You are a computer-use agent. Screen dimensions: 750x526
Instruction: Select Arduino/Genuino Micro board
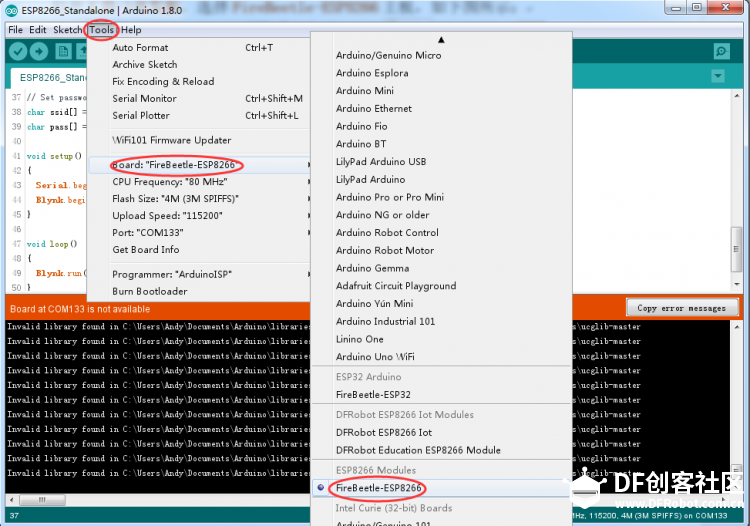(x=441, y=55)
